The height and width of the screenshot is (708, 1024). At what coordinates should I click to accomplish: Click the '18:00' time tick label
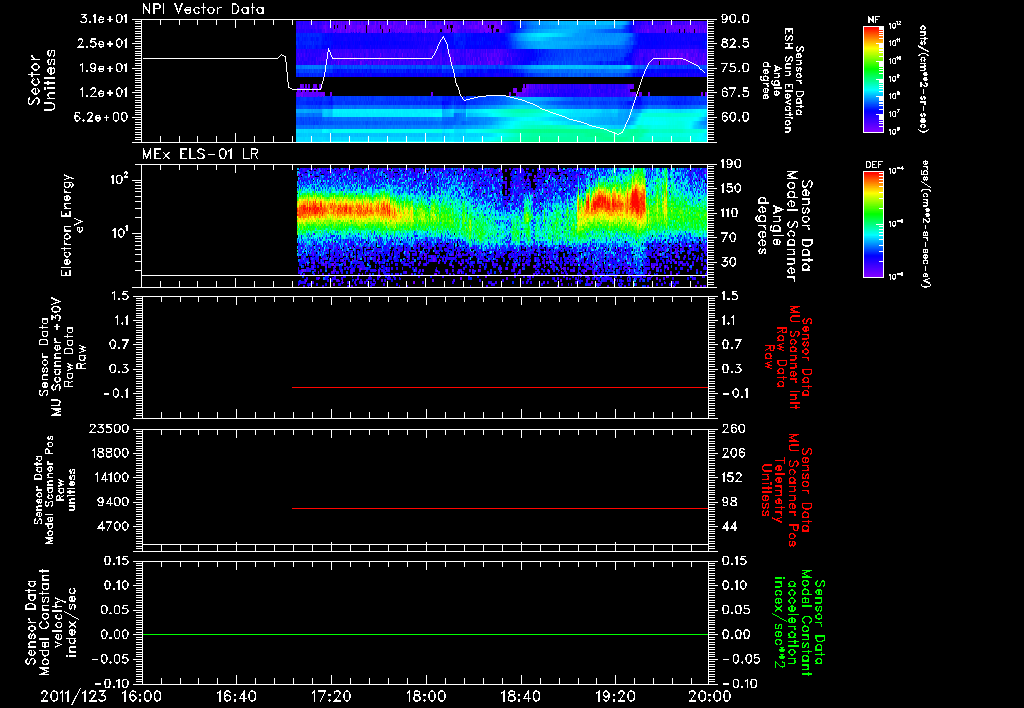tap(426, 696)
